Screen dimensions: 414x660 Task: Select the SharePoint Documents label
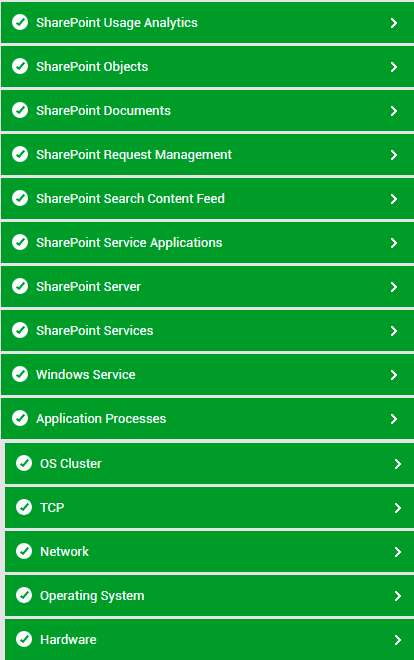104,111
